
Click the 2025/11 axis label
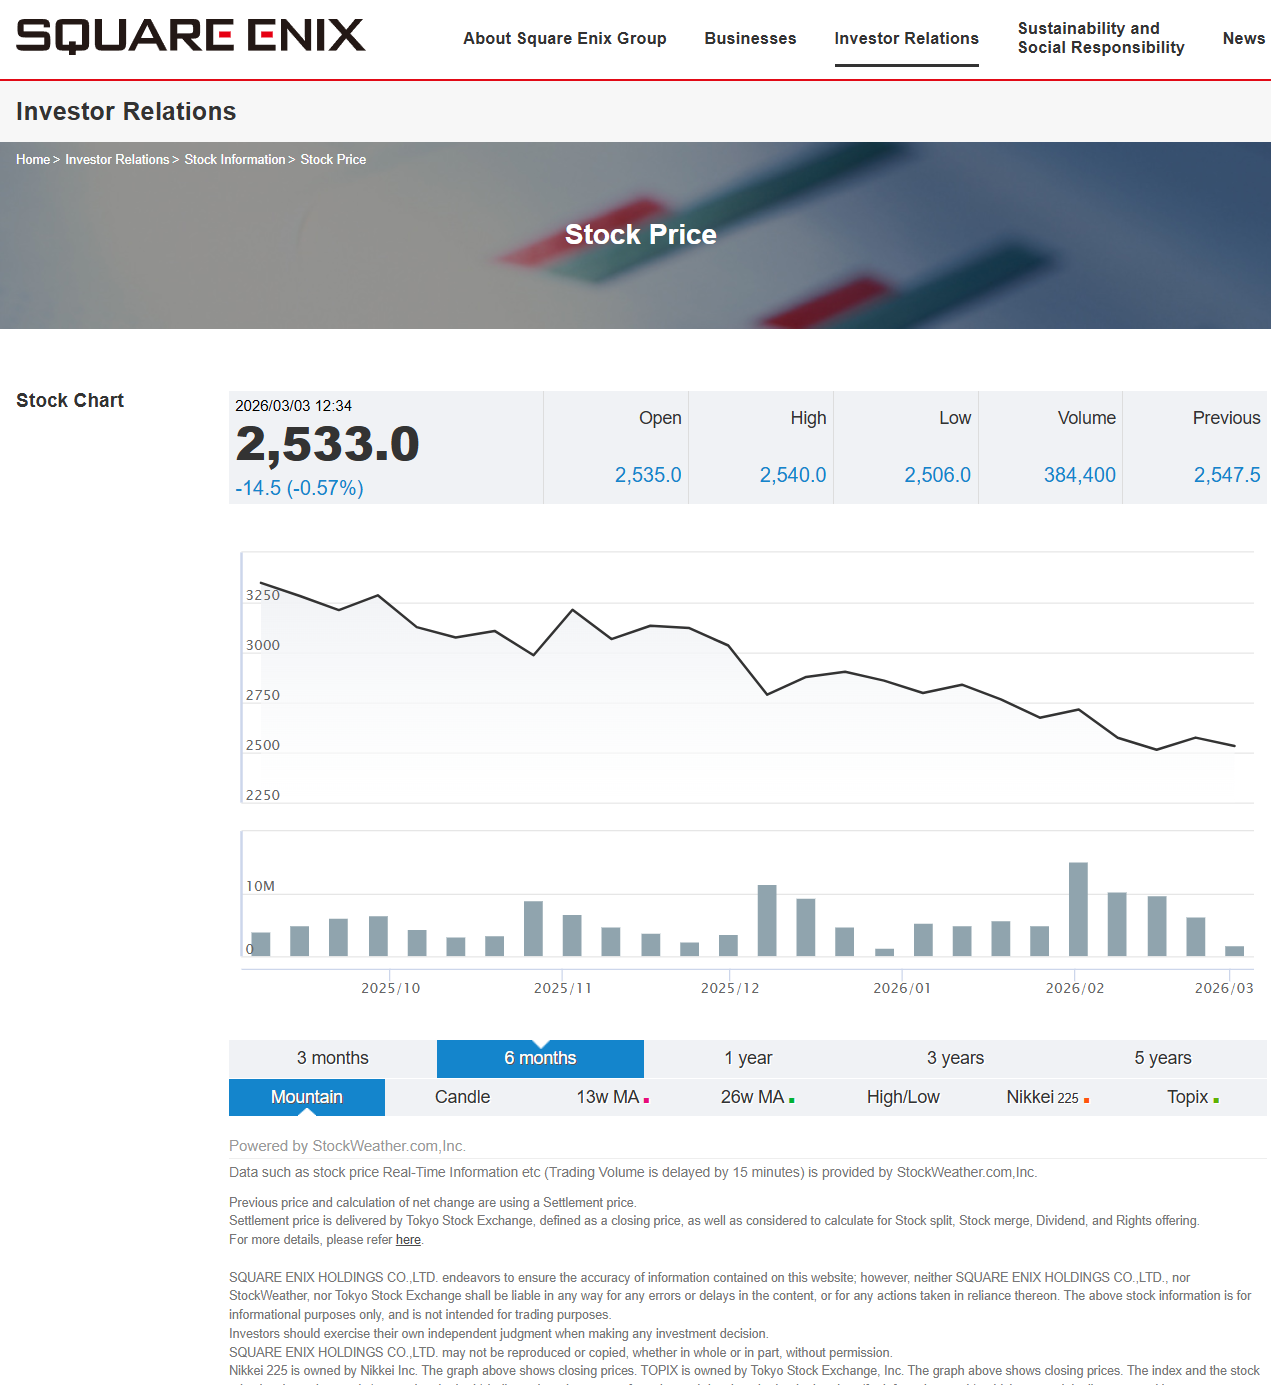562,988
